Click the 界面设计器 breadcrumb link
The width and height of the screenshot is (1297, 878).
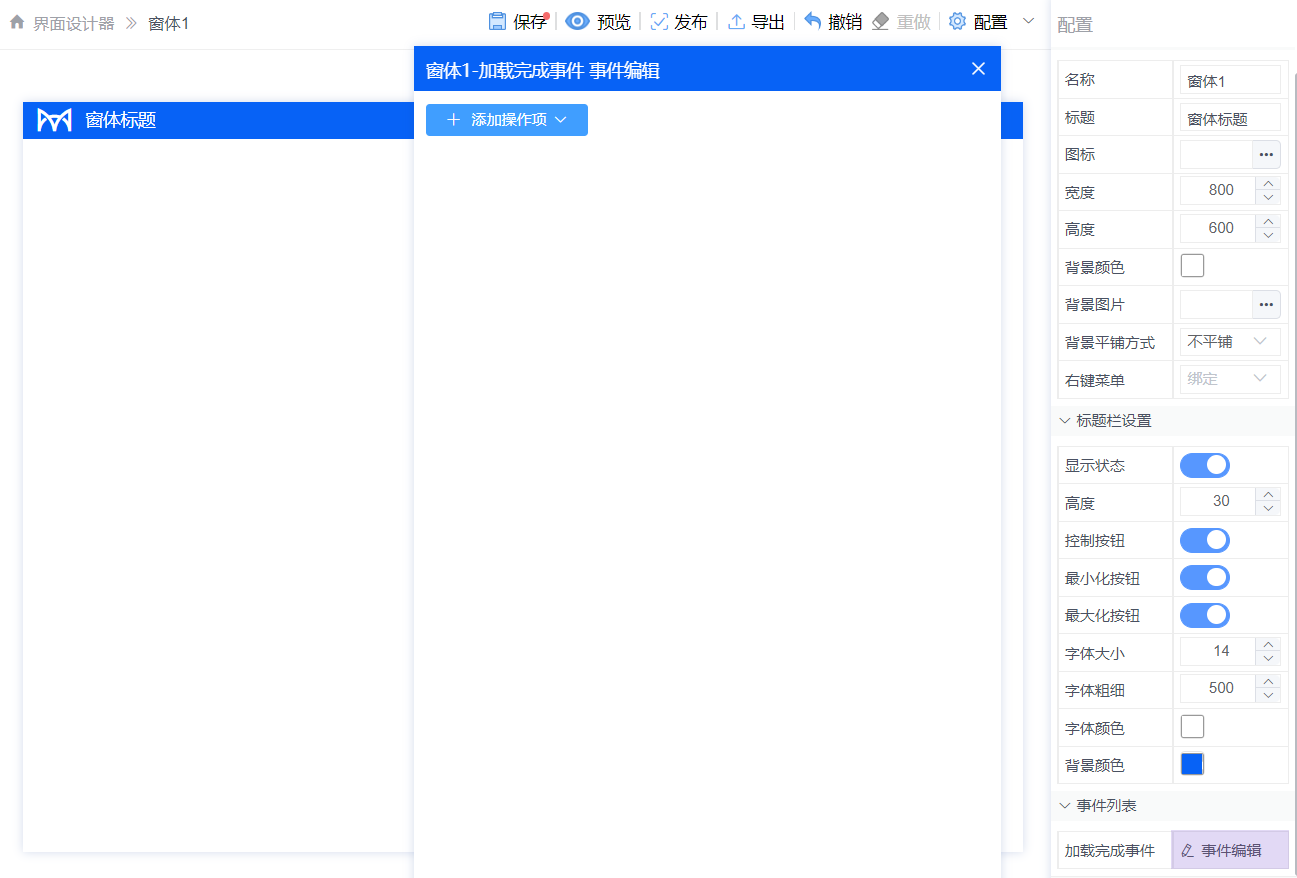(74, 23)
